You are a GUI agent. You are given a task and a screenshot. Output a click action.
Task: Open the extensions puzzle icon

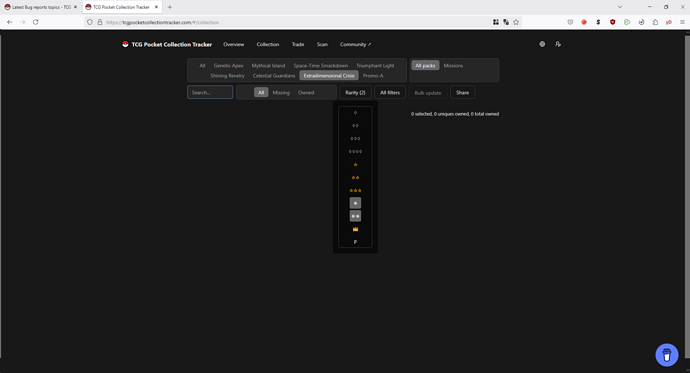[x=655, y=22]
